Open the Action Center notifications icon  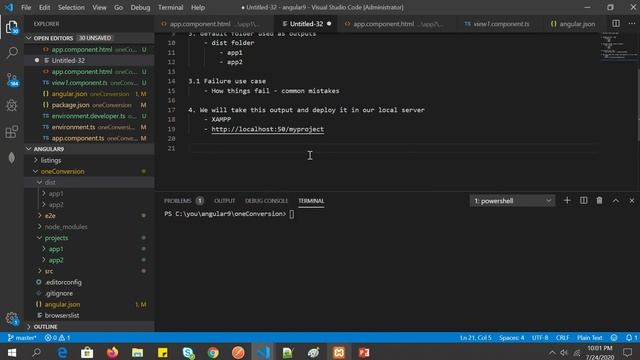pos(628,352)
